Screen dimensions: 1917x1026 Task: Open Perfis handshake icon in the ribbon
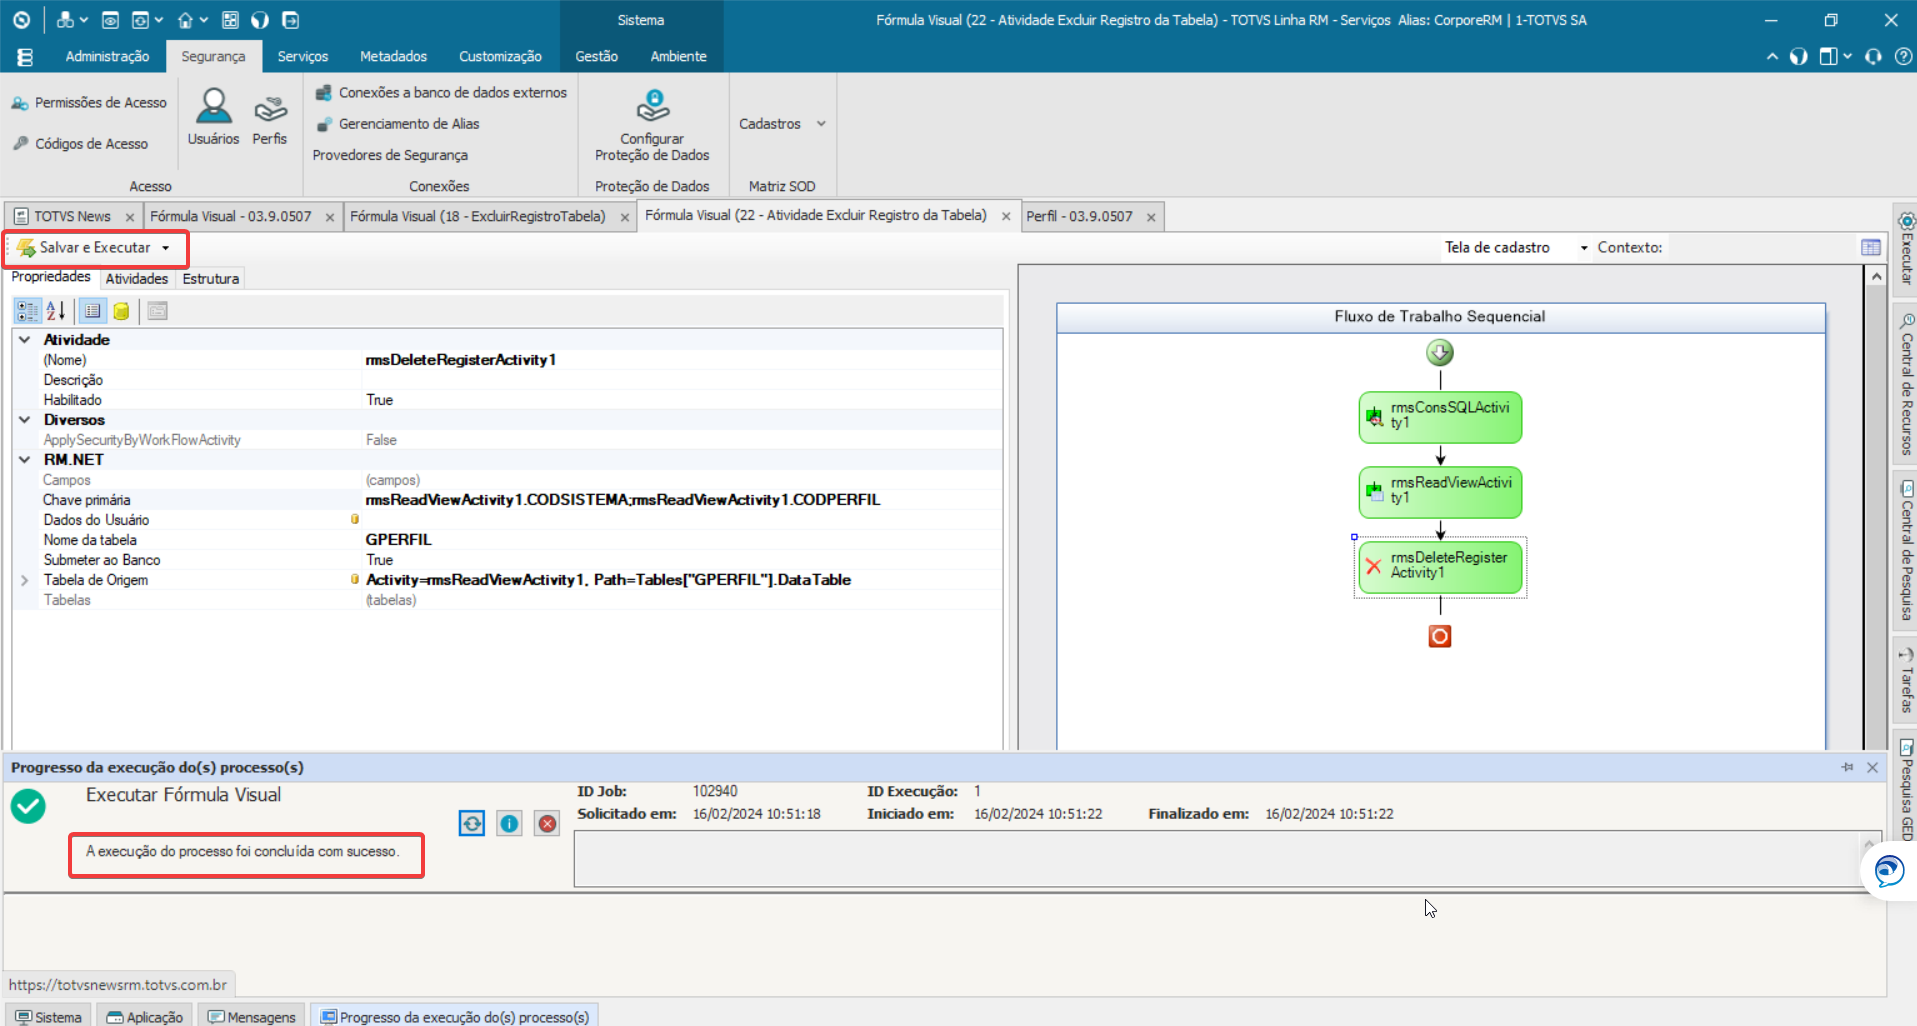(x=270, y=117)
